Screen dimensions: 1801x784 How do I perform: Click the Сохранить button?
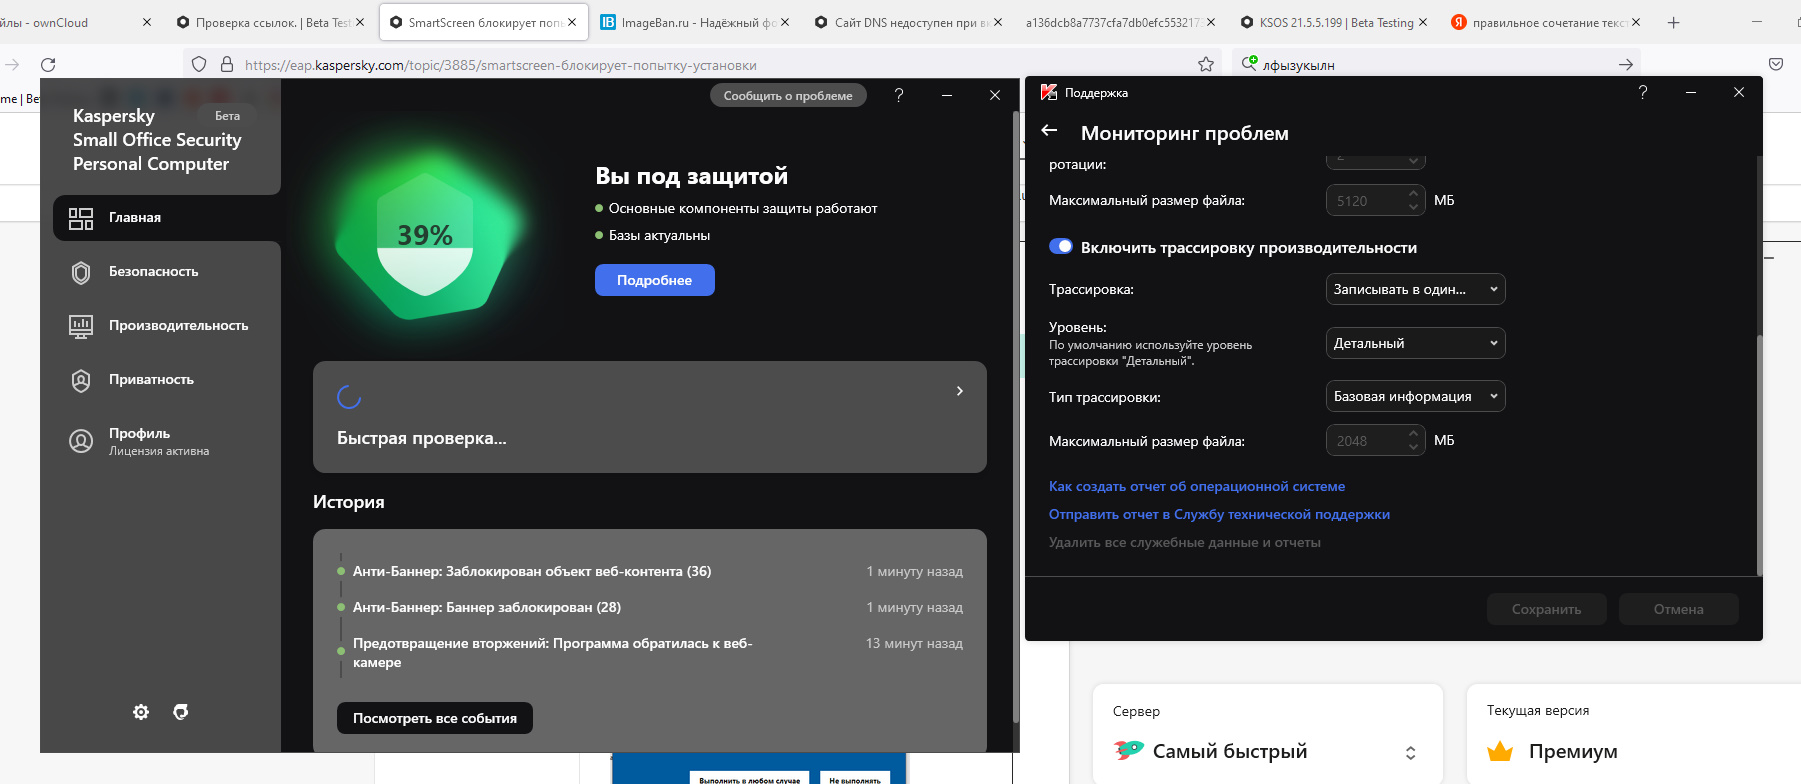(1546, 609)
